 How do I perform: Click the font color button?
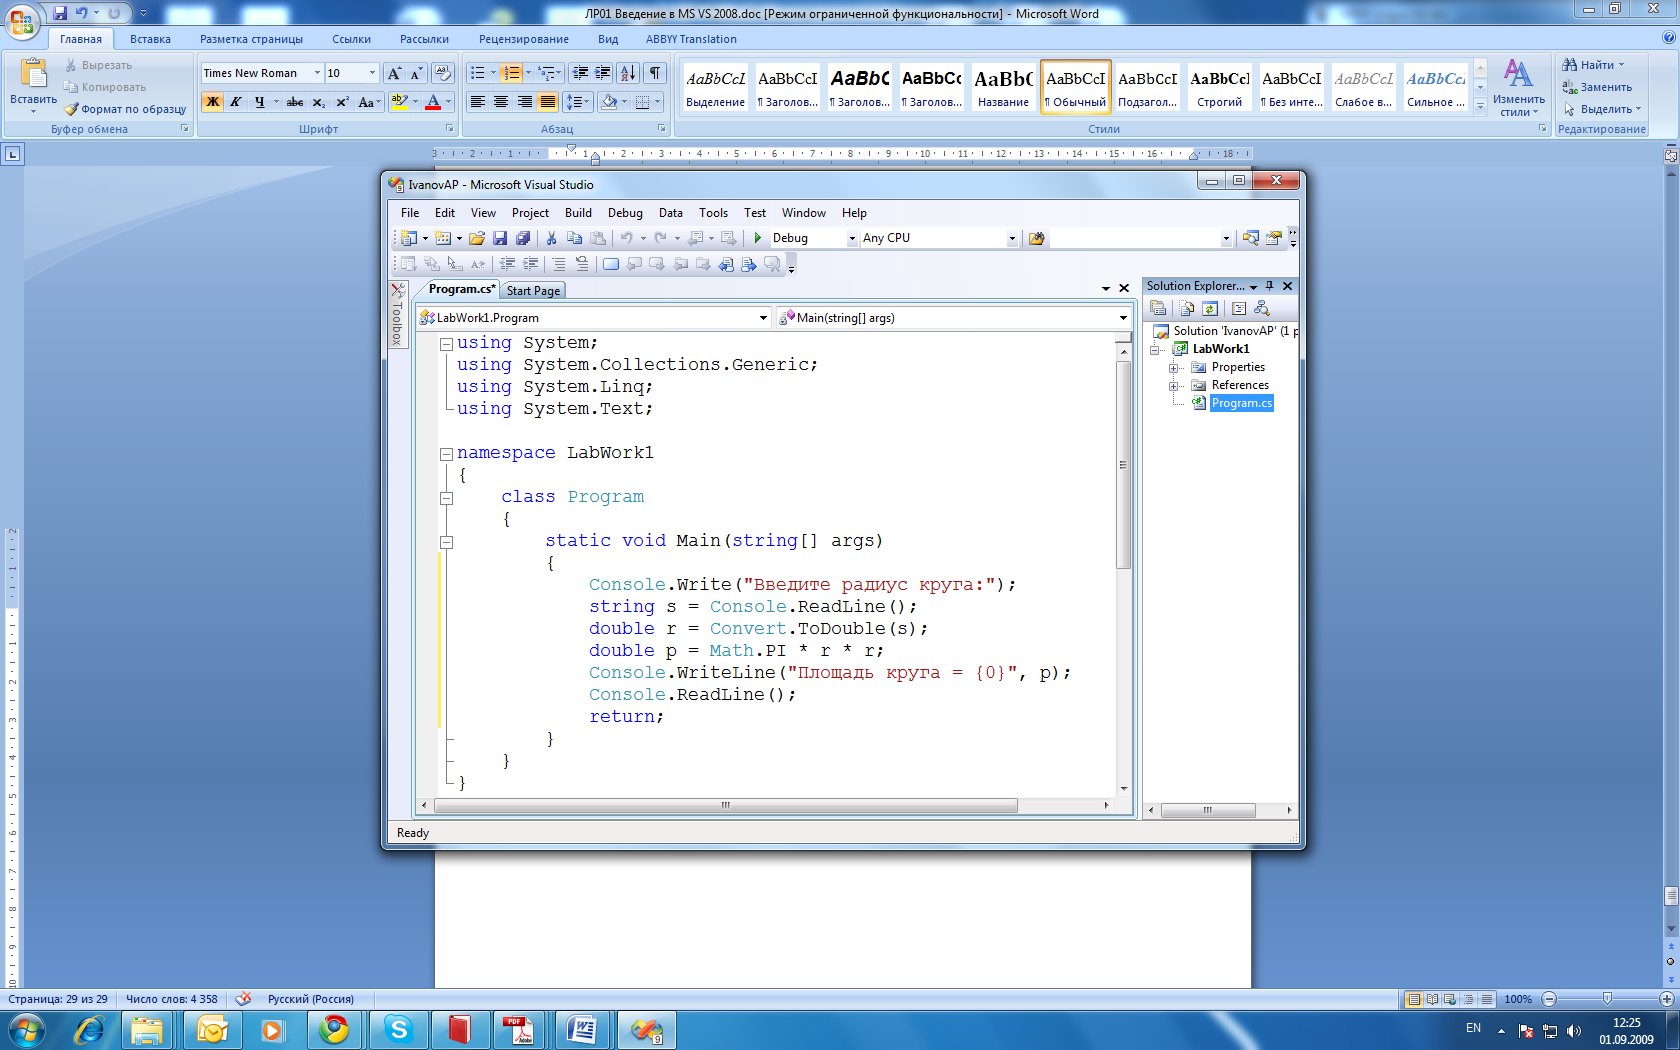tap(432, 102)
